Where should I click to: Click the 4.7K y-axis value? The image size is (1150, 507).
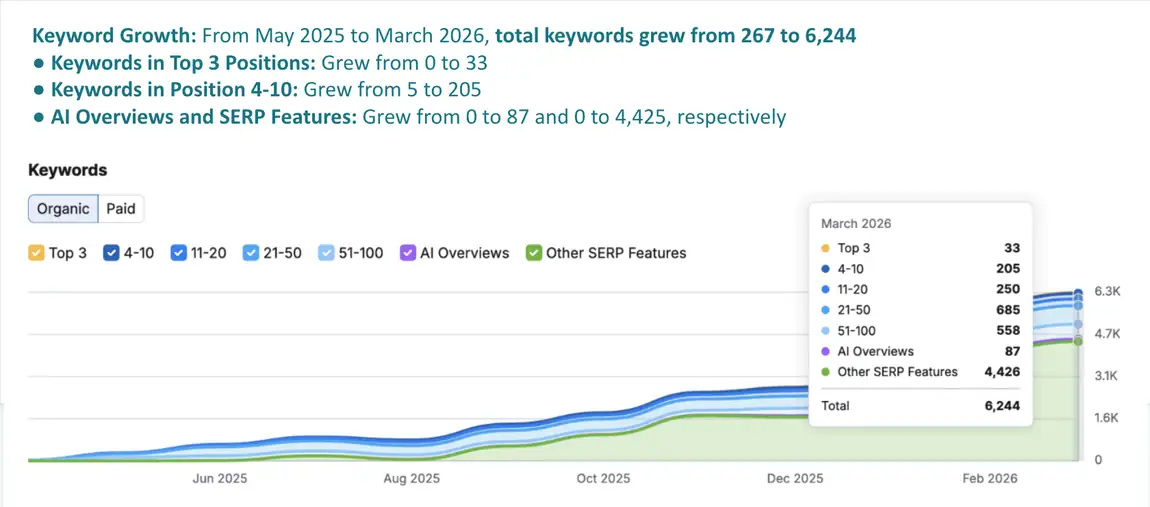(x=1107, y=334)
